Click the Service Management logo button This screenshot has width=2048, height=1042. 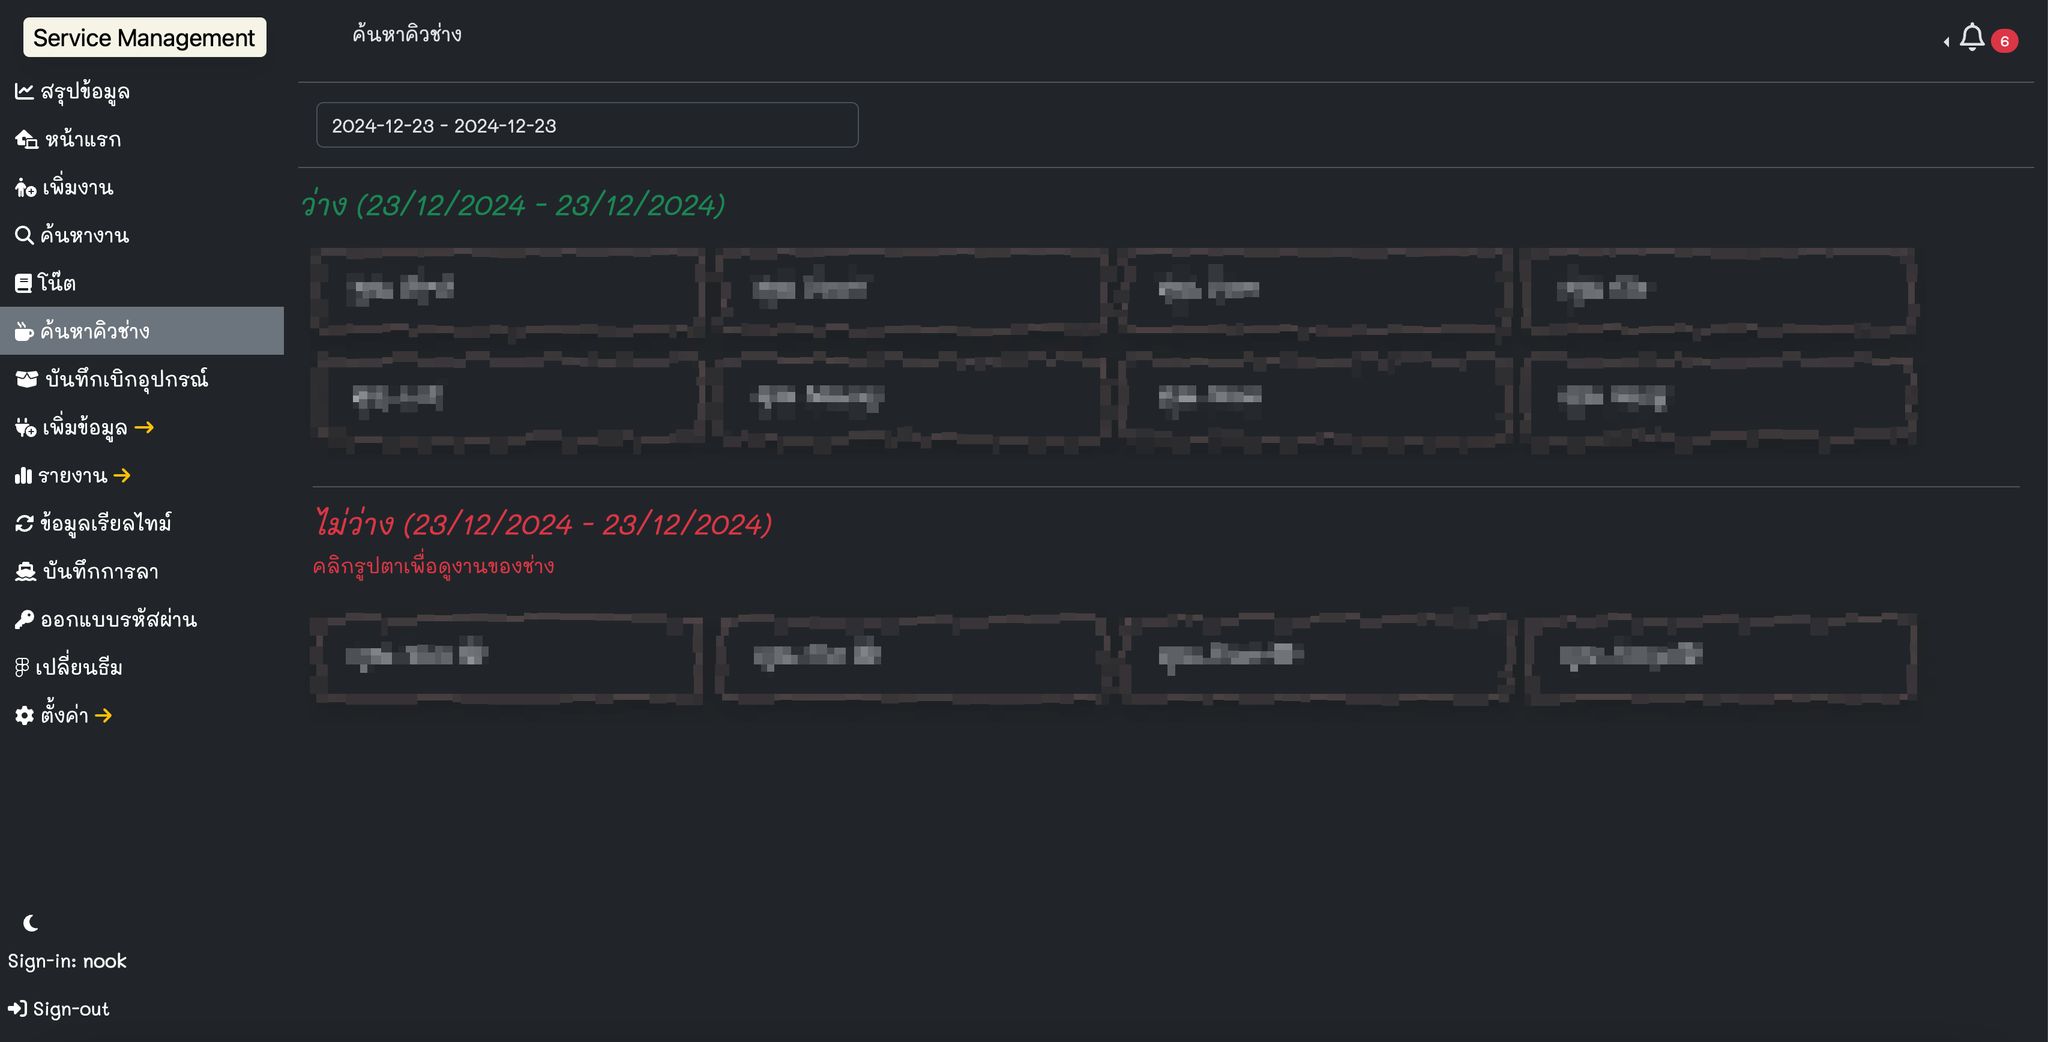tap(144, 38)
